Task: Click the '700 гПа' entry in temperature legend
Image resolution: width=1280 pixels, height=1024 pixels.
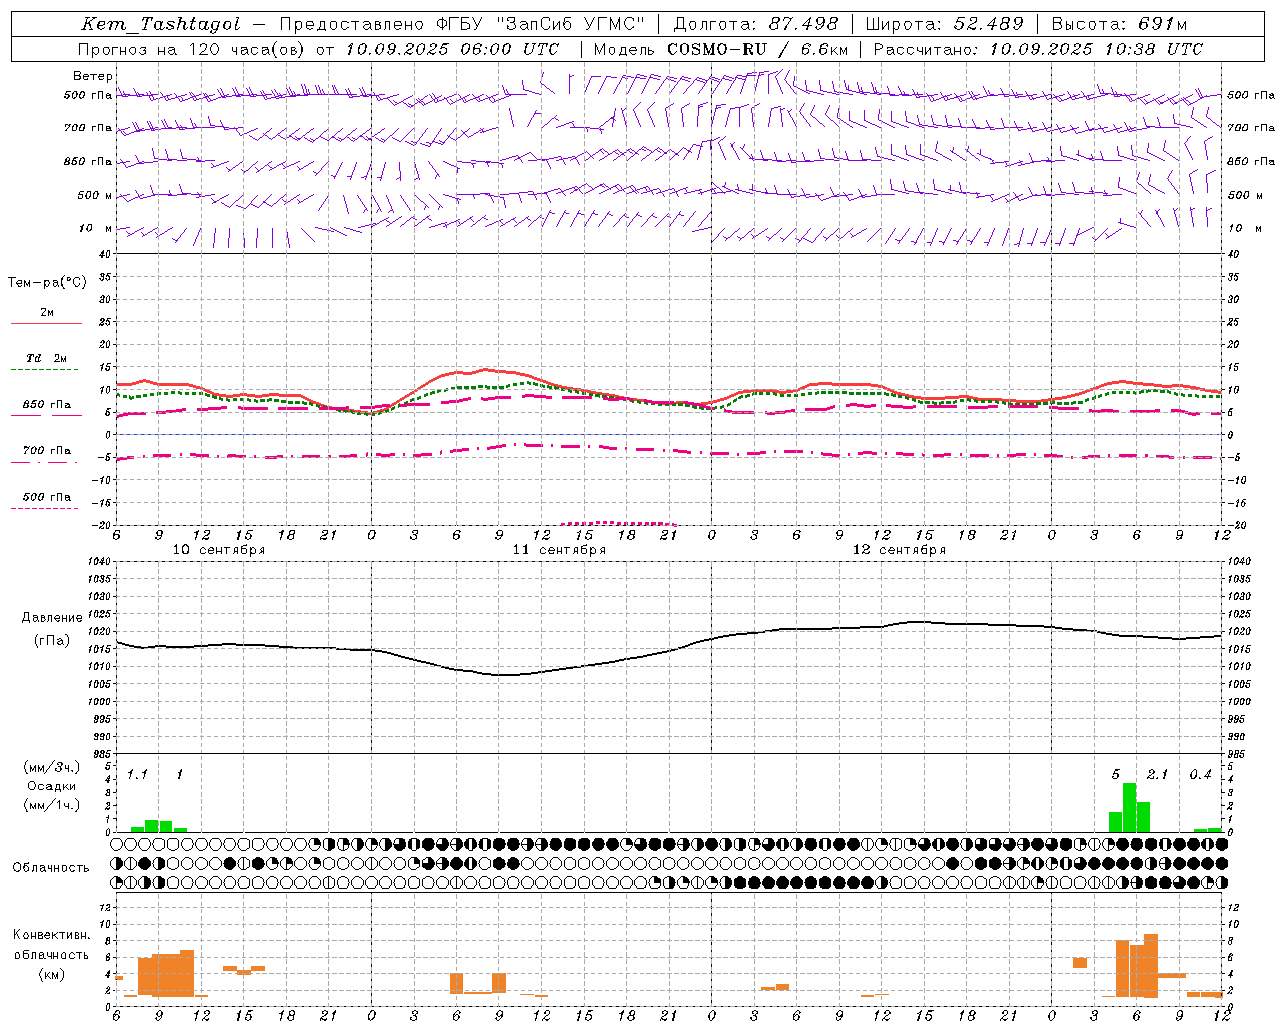Action: point(46,451)
